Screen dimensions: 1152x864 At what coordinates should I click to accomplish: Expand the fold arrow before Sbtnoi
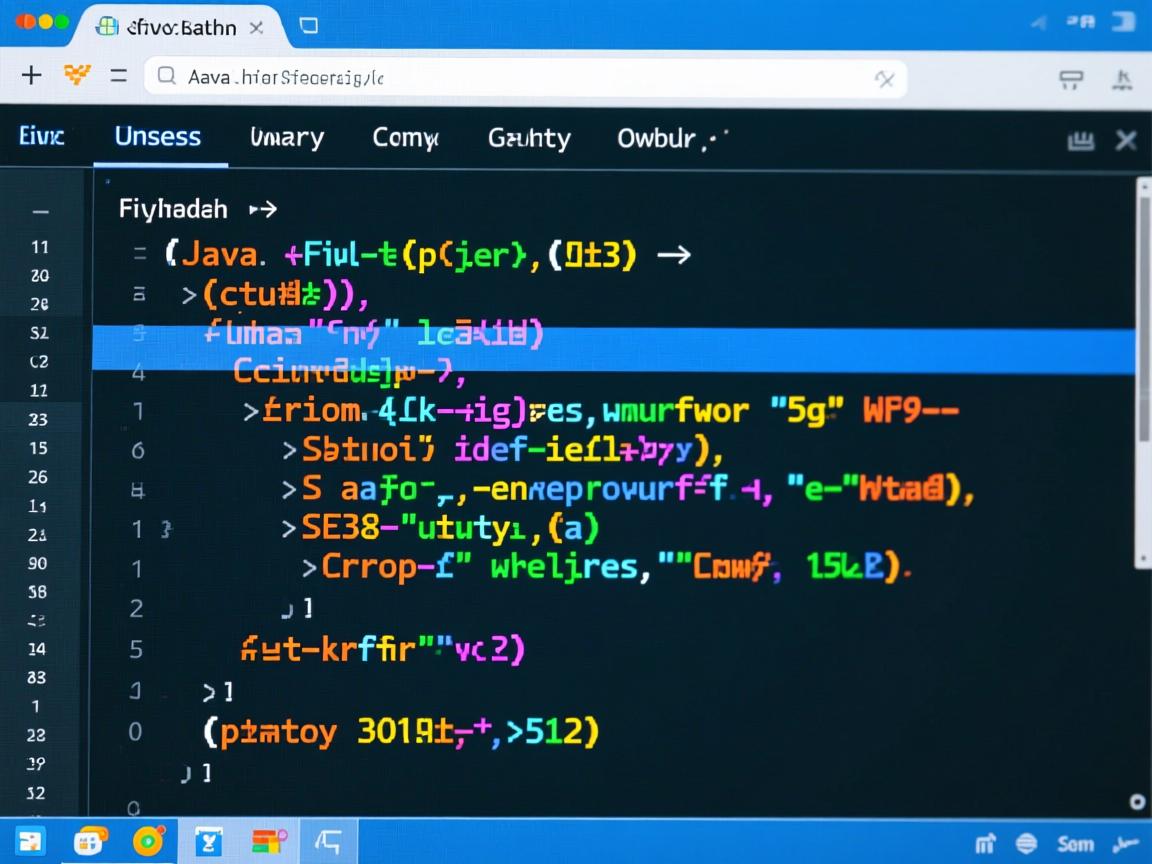click(x=289, y=450)
